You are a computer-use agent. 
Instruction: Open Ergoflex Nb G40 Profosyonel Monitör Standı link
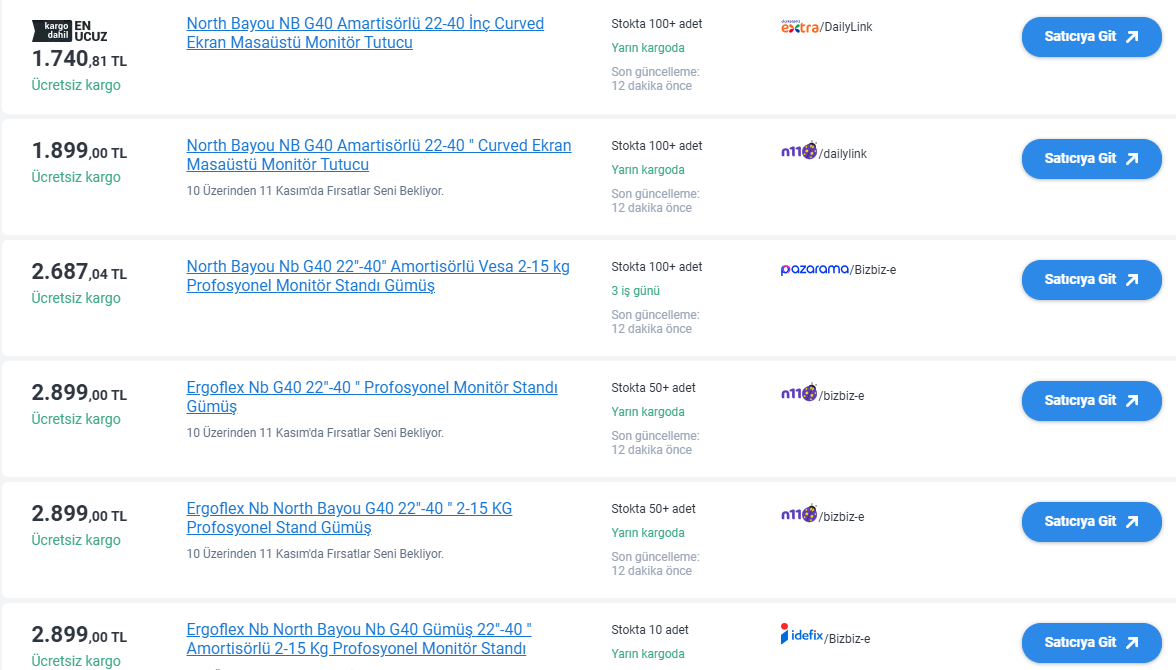(372, 397)
